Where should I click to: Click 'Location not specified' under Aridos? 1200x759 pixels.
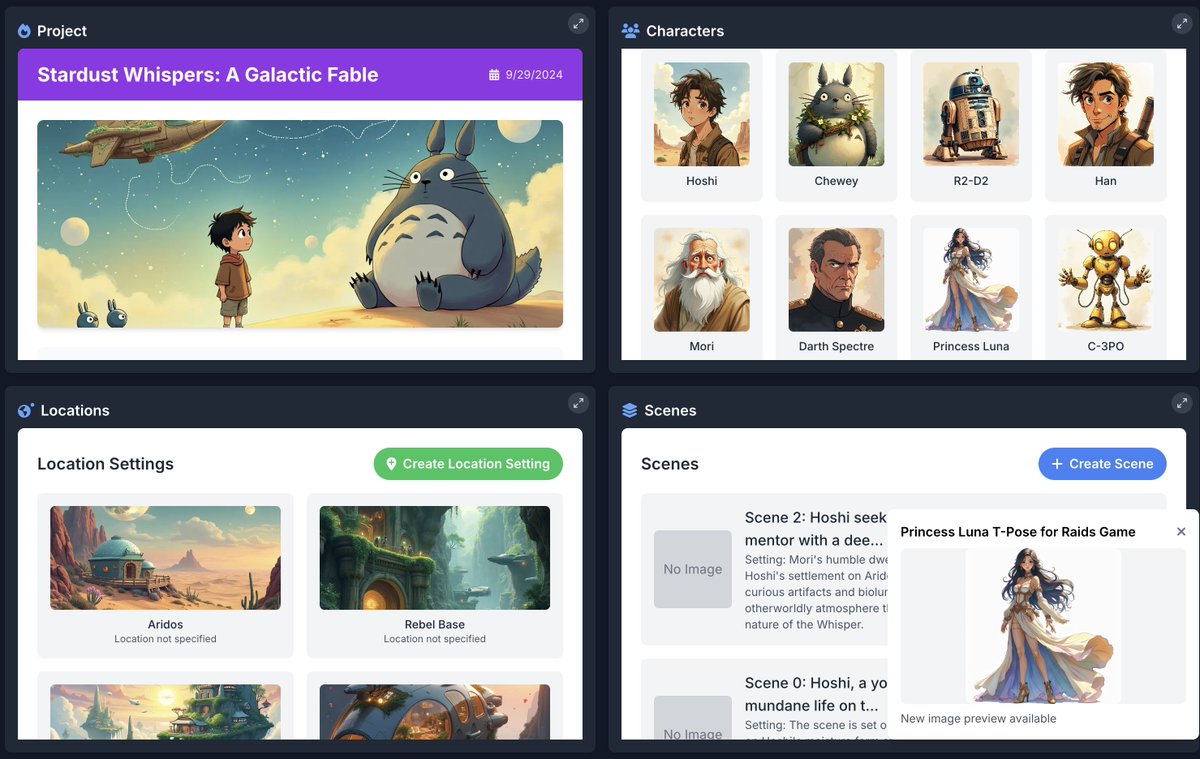tap(165, 639)
